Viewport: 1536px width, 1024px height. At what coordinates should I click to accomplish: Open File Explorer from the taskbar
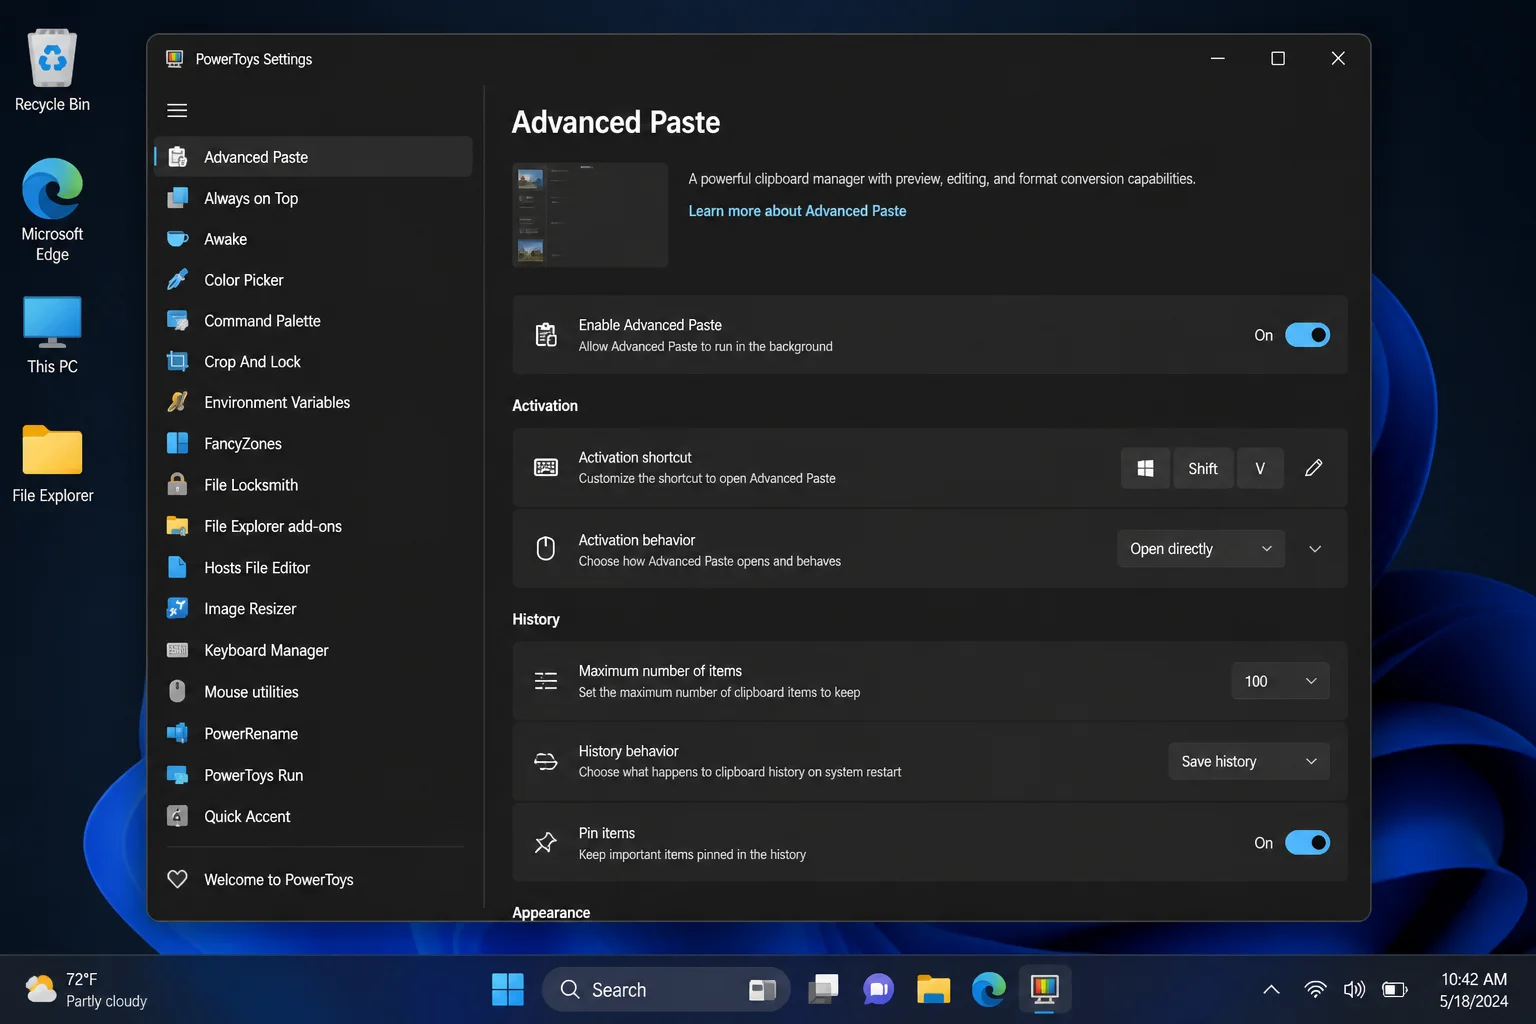click(933, 989)
